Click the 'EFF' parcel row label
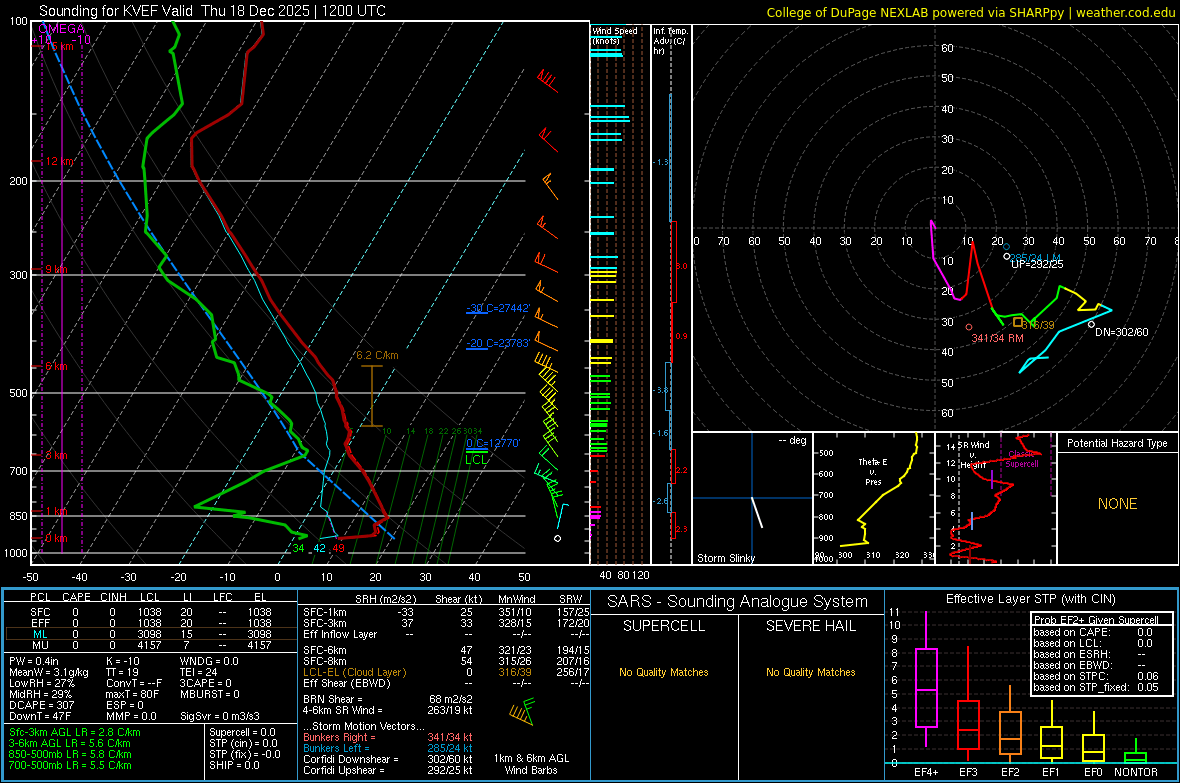Image resolution: width=1180 pixels, height=783 pixels. (40, 623)
